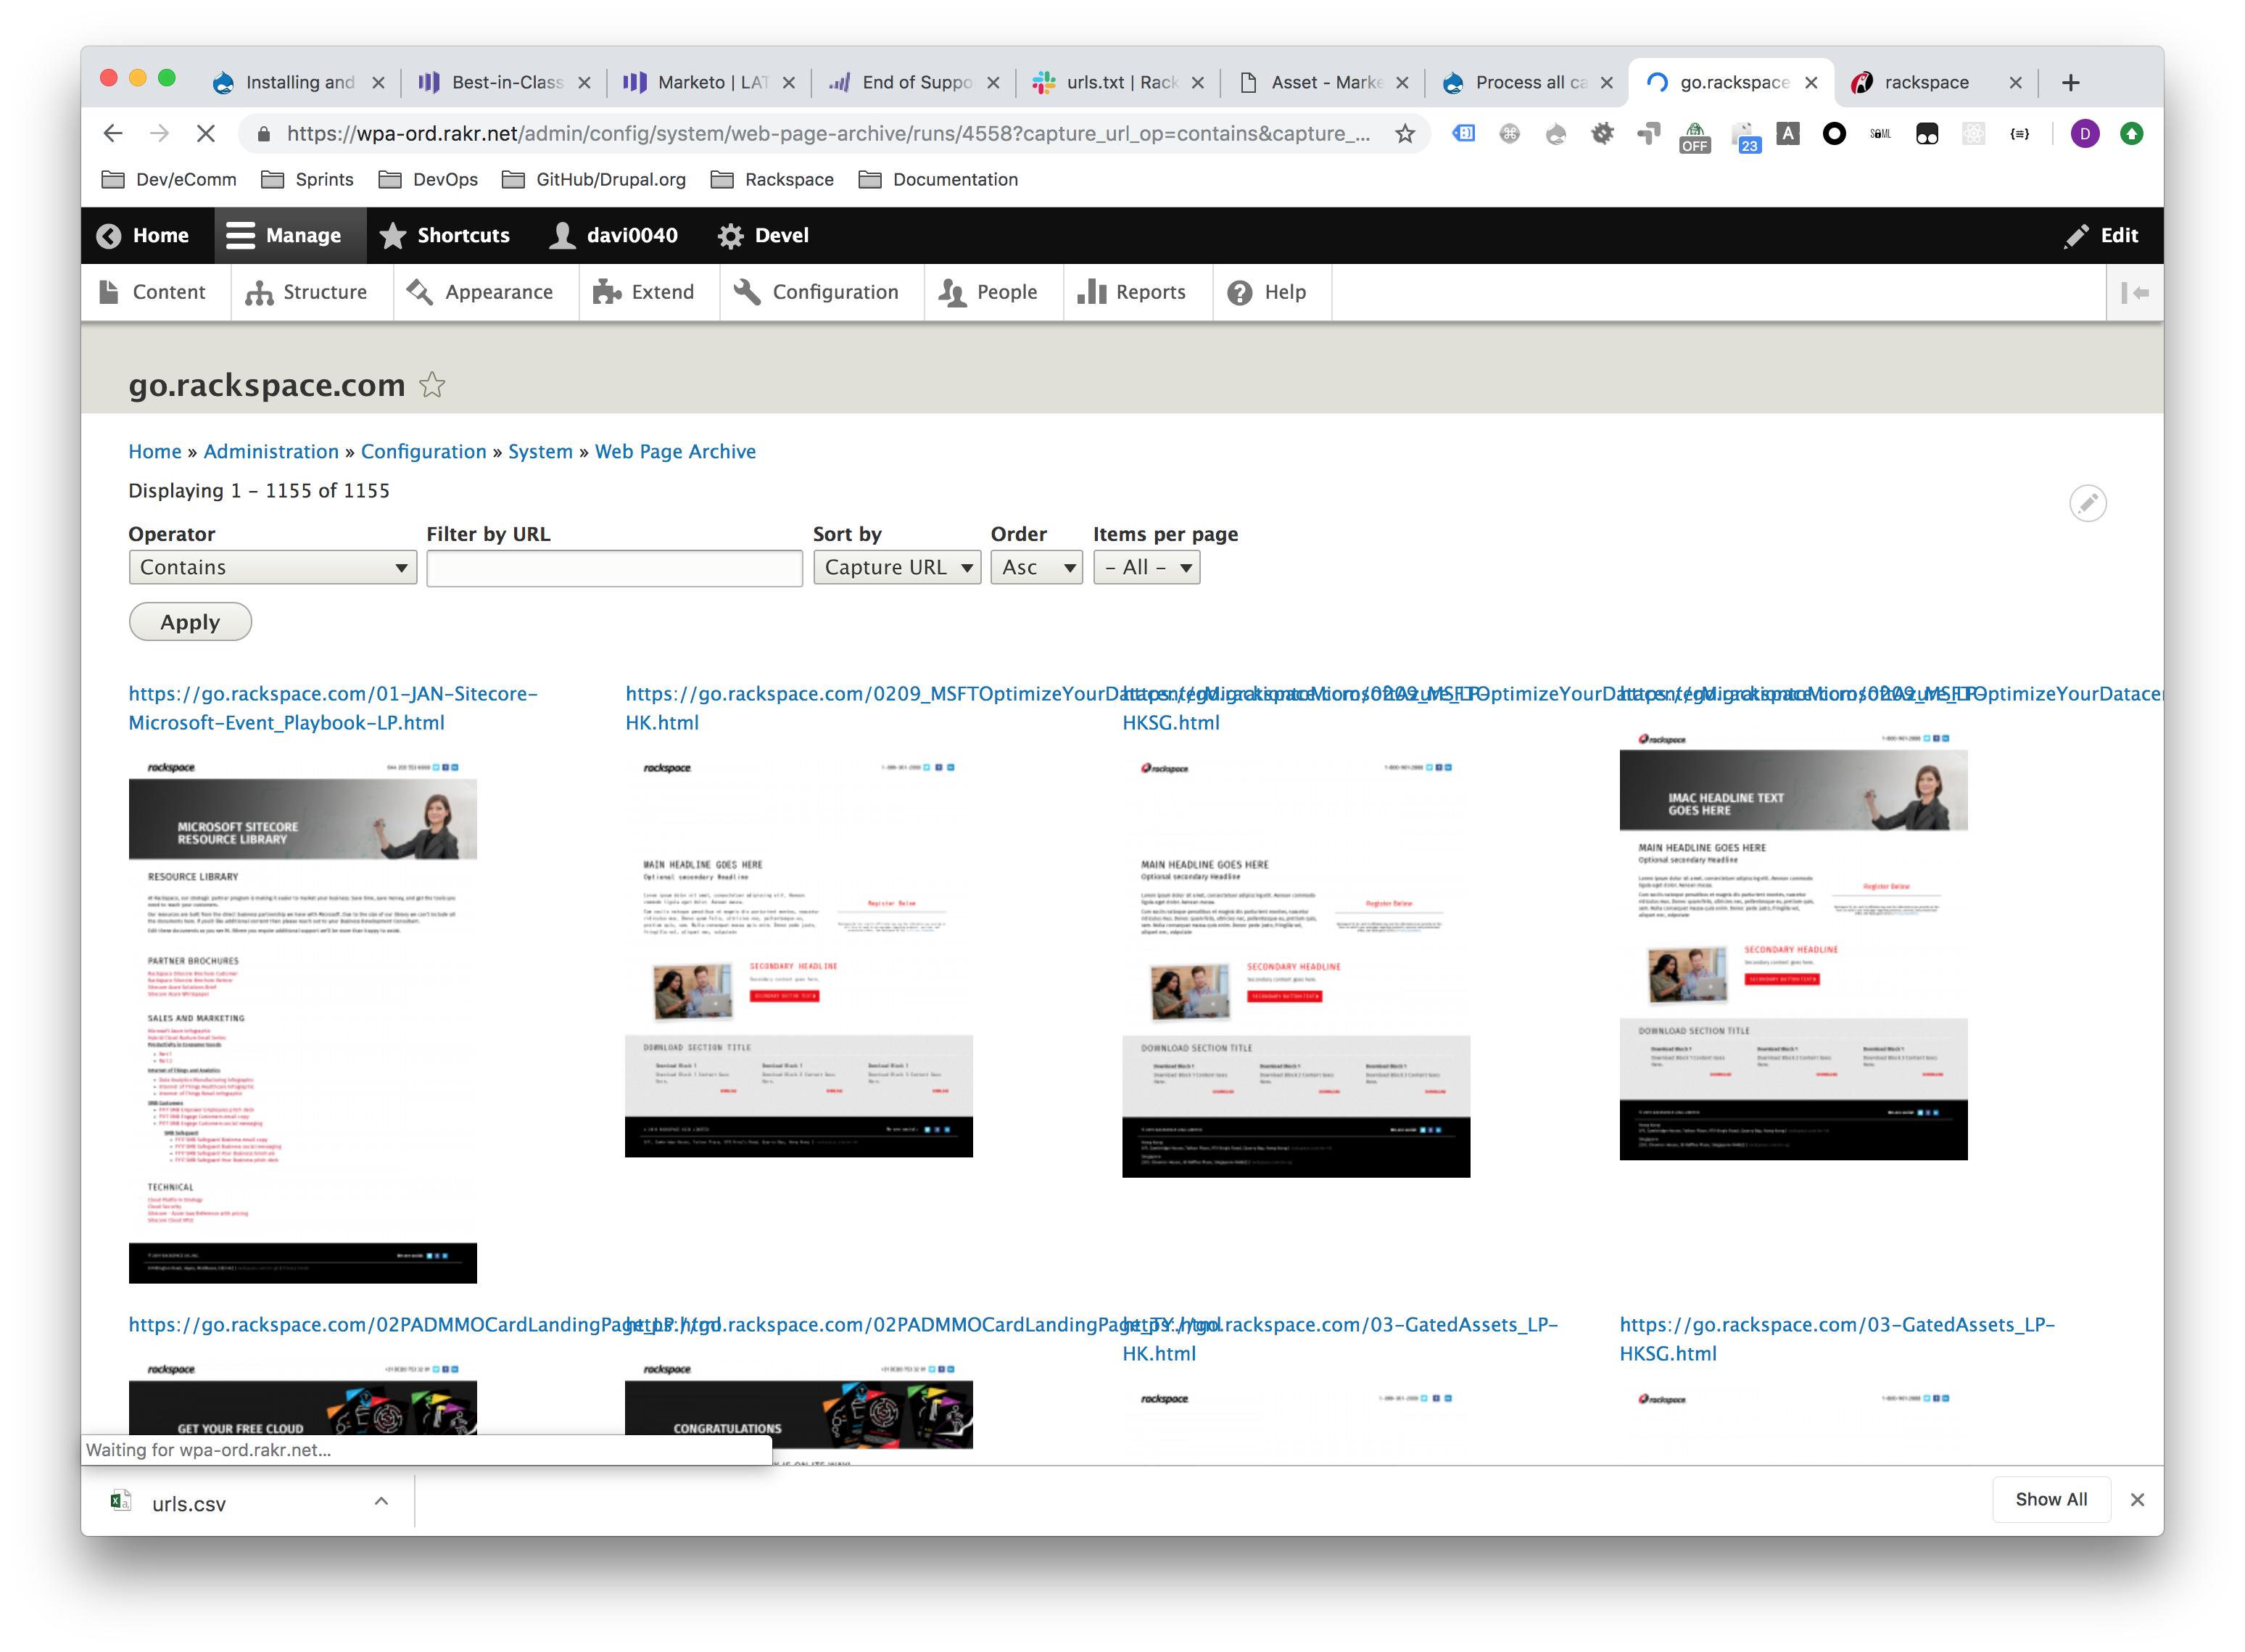The height and width of the screenshot is (1652, 2245).
Task: Open the Shortcuts toolbar menu
Action: point(445,235)
